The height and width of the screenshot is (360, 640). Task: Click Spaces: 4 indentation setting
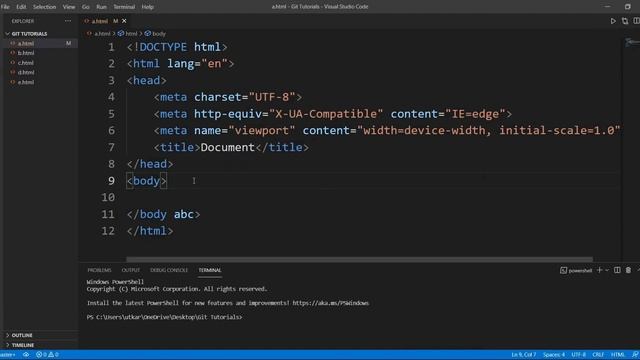(554, 355)
